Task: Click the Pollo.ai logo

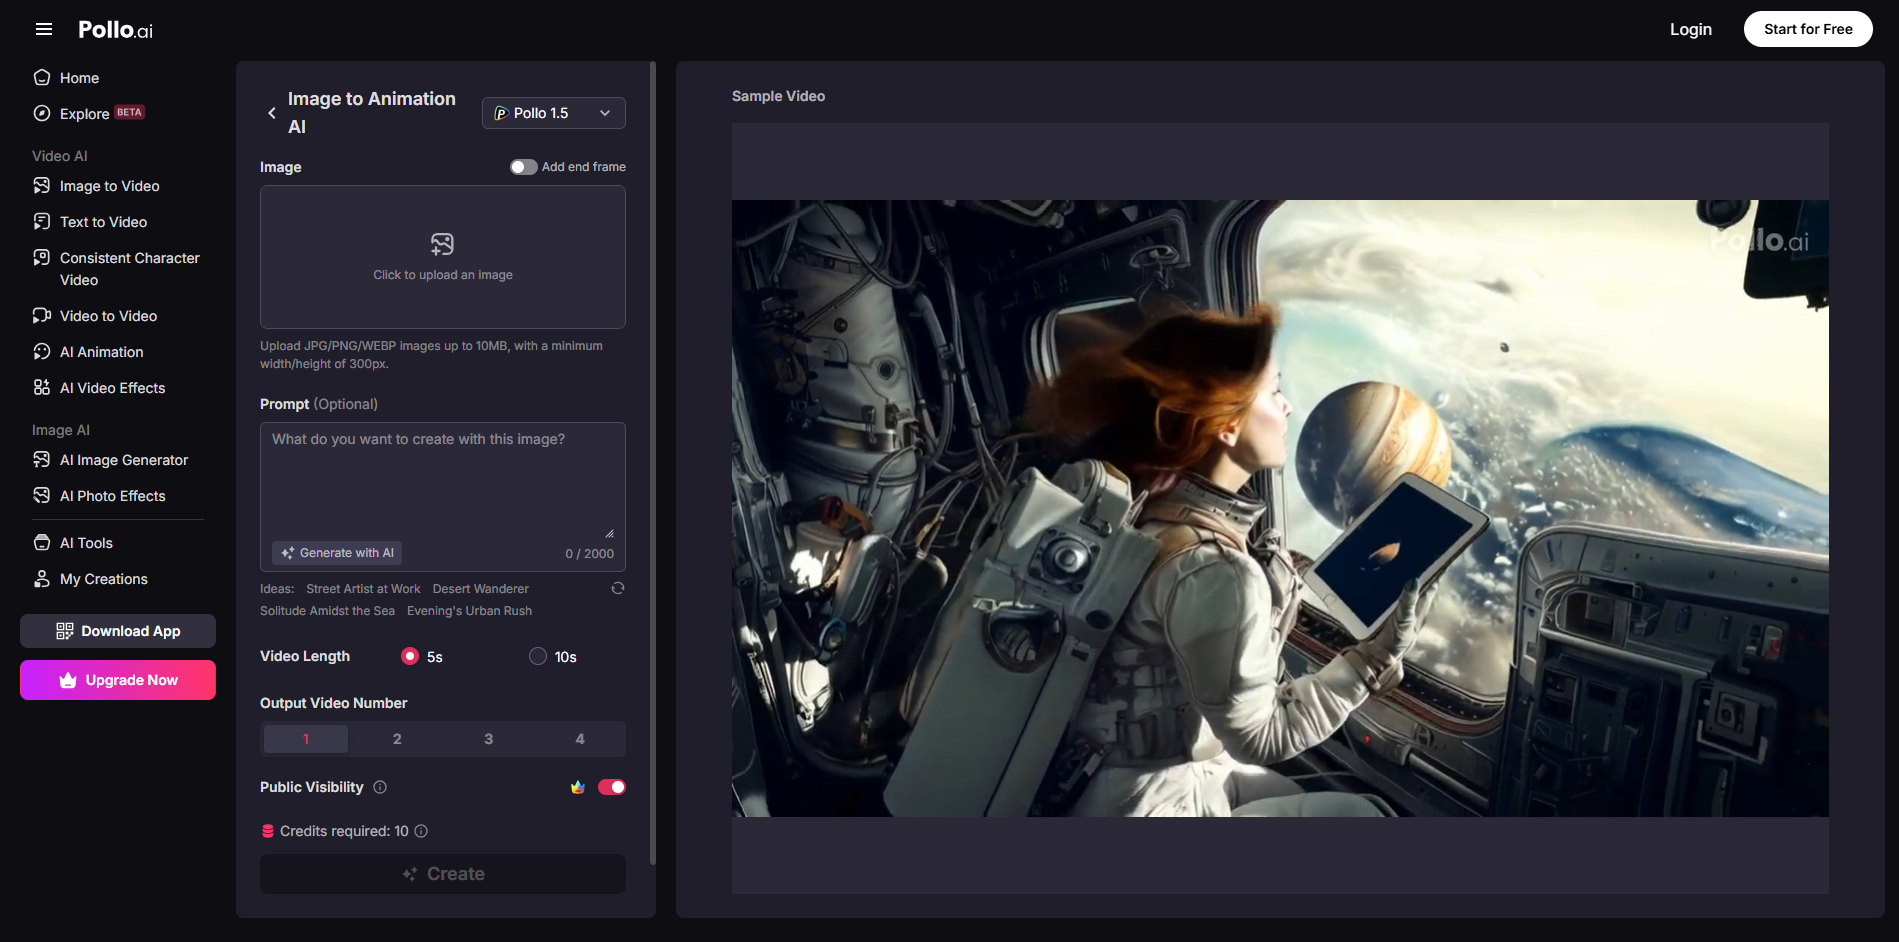Action: (x=115, y=30)
